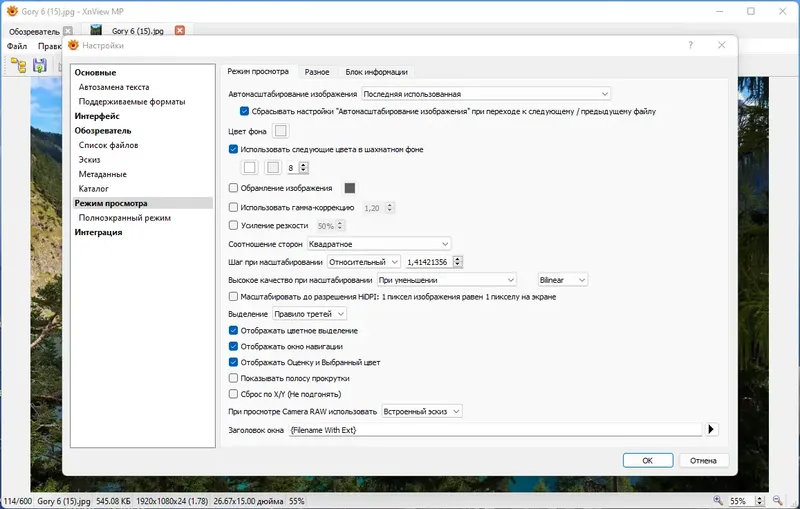Open the Файл menu
Viewport: 800px width, 509px height.
[17, 46]
